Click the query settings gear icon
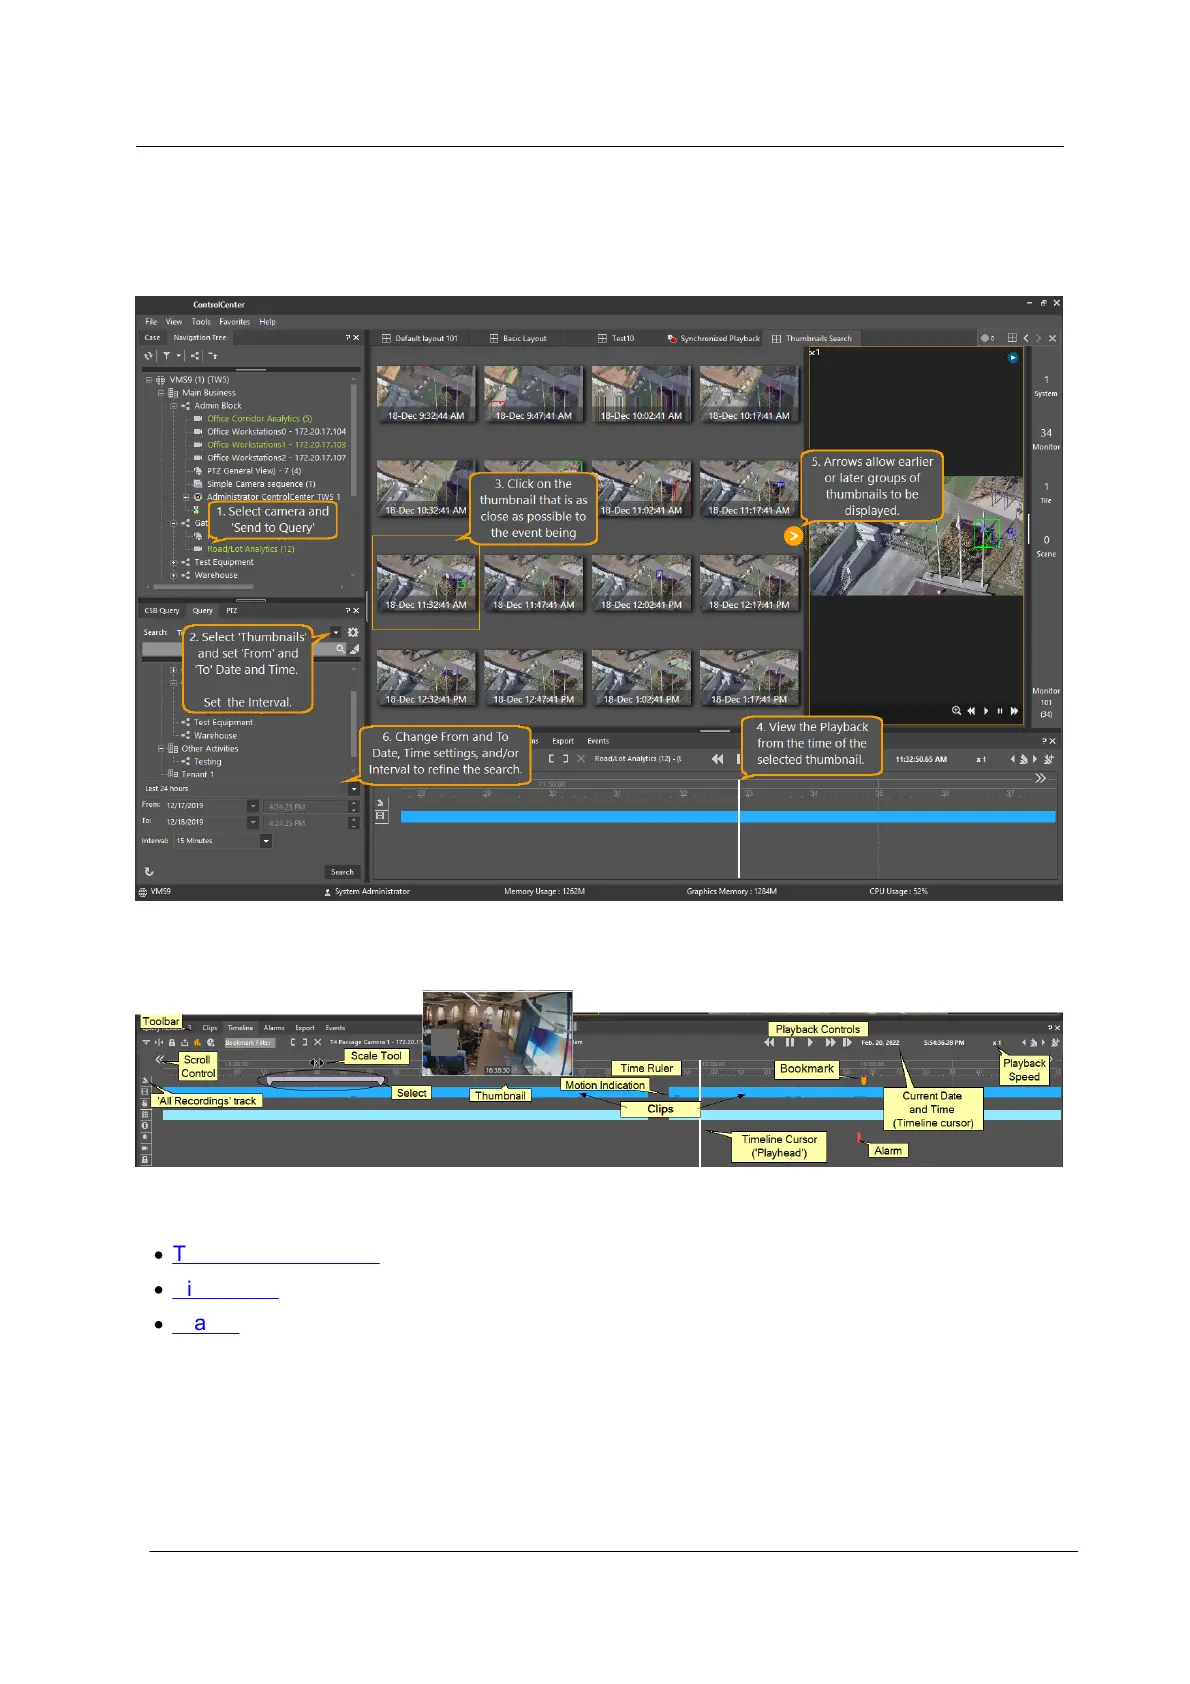1190x1684 pixels. [x=353, y=632]
